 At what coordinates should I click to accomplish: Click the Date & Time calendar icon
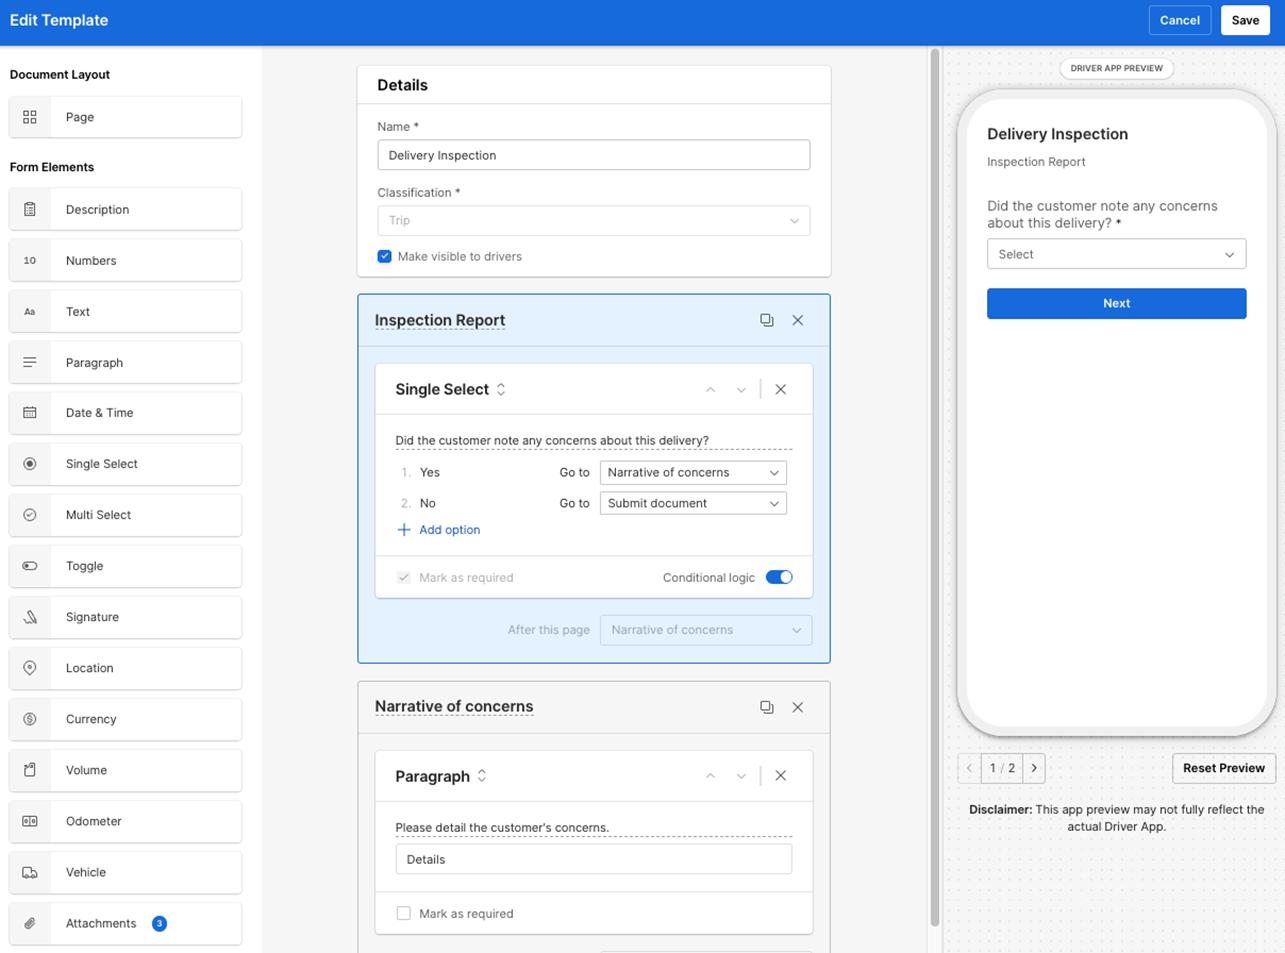pos(30,413)
